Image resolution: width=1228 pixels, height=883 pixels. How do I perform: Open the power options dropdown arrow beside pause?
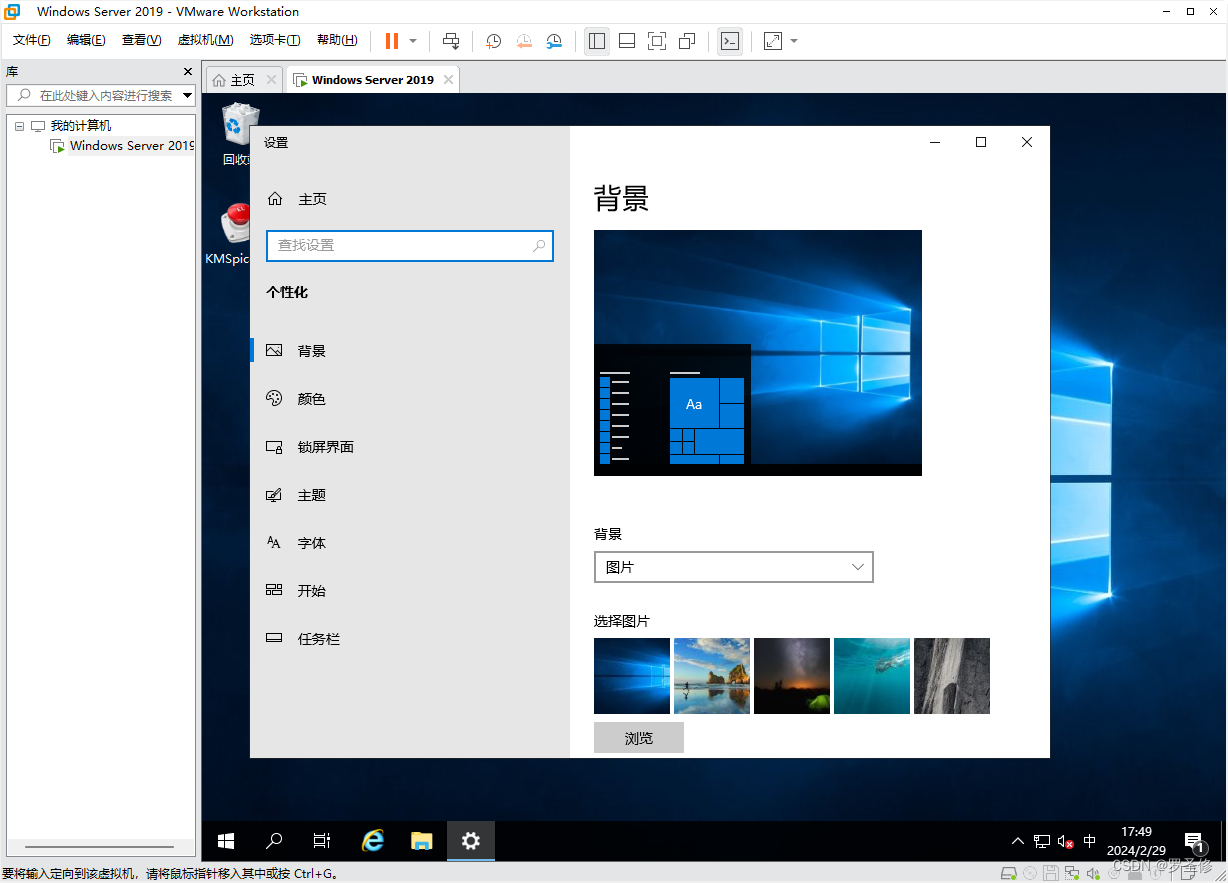coord(413,41)
